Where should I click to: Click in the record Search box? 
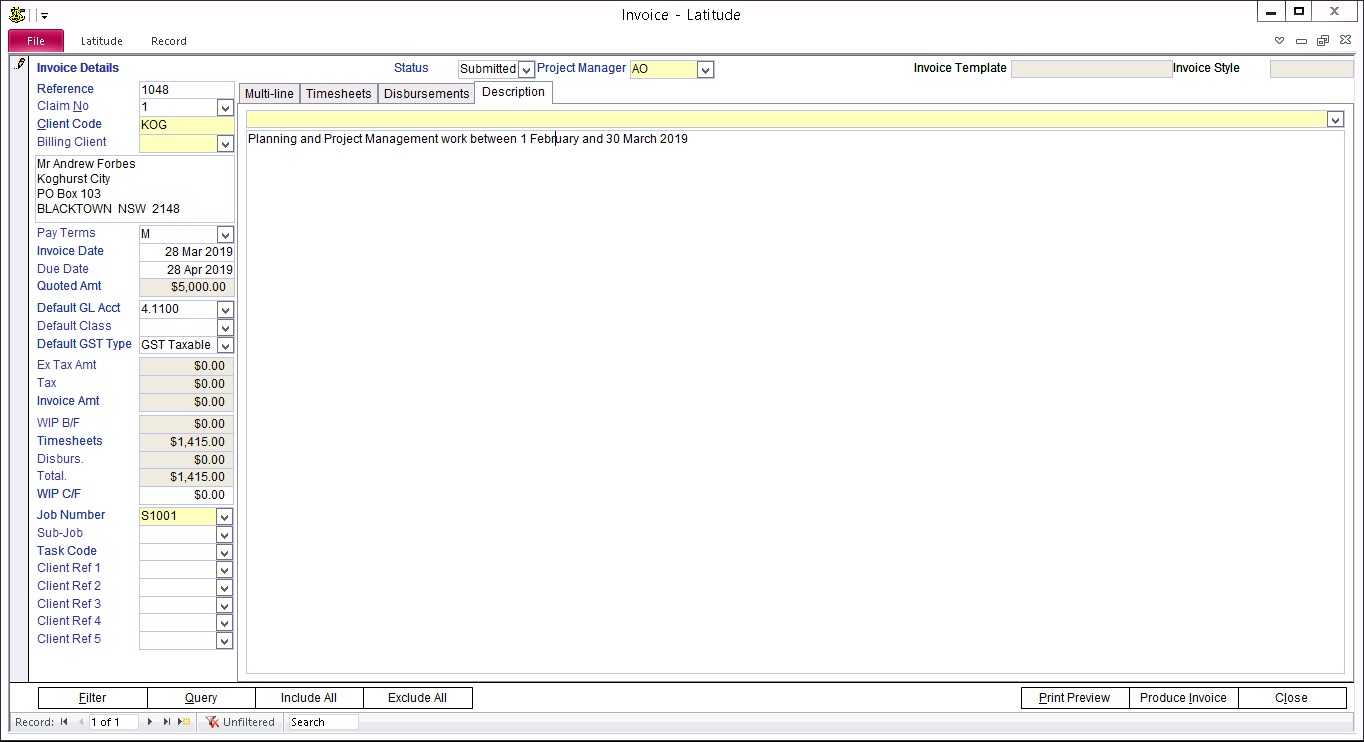tap(322, 722)
